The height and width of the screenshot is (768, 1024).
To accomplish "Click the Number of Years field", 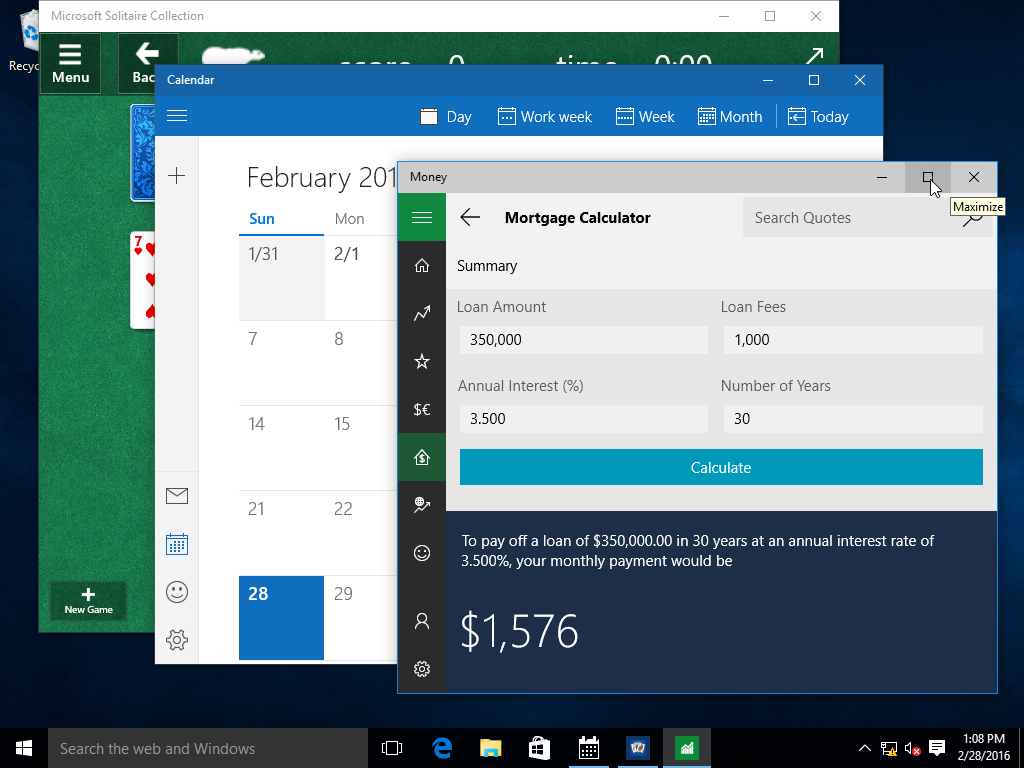I will click(x=853, y=419).
